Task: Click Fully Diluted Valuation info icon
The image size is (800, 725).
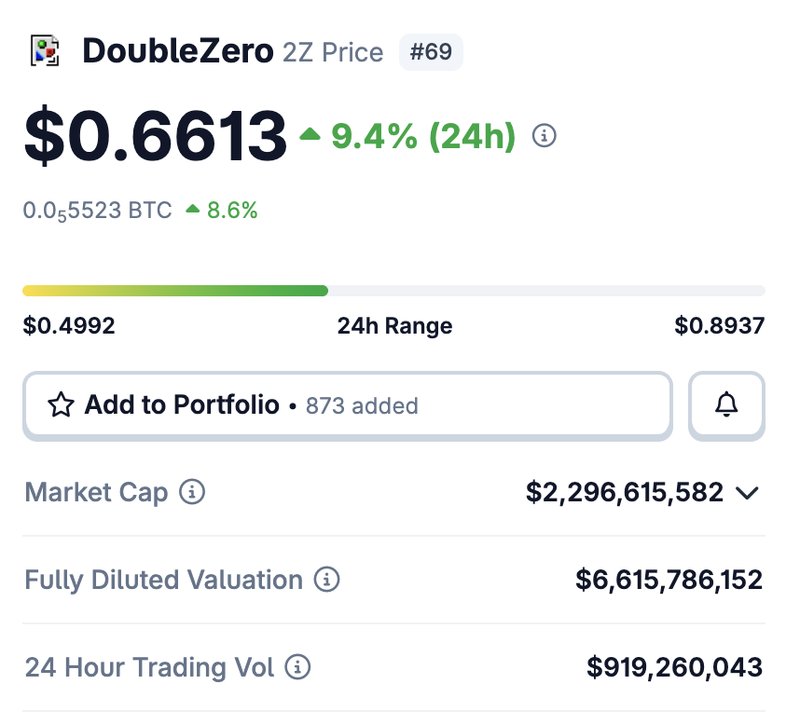Action: (x=326, y=579)
